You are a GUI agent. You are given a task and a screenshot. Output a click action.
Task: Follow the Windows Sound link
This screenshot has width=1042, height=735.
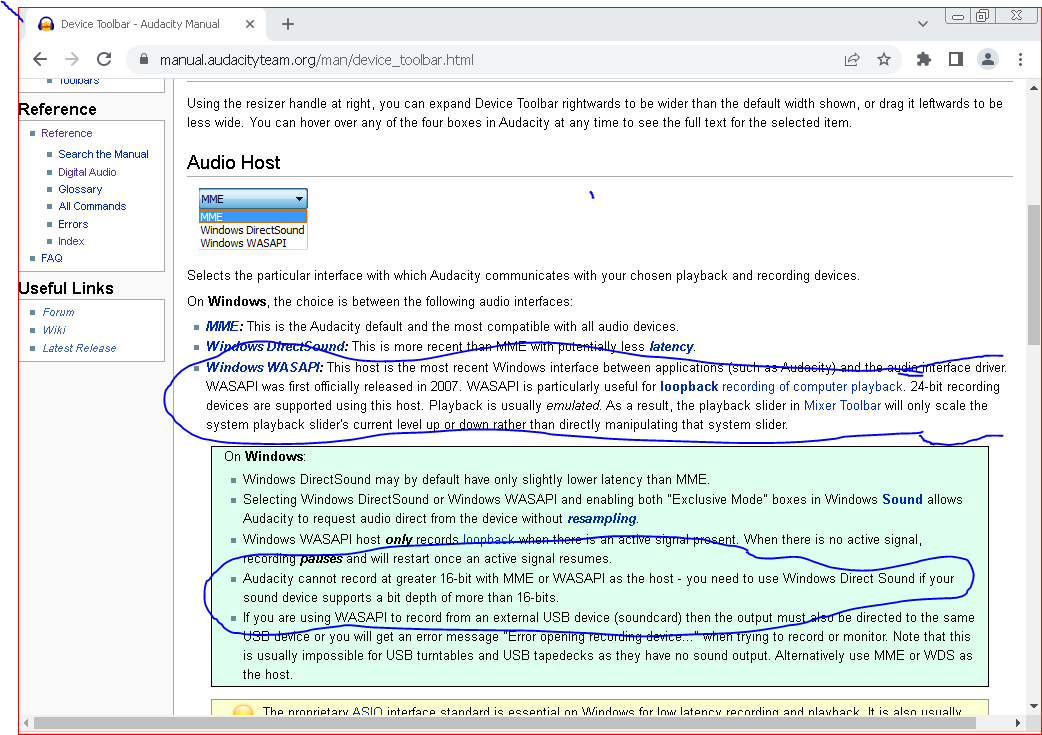coord(902,499)
